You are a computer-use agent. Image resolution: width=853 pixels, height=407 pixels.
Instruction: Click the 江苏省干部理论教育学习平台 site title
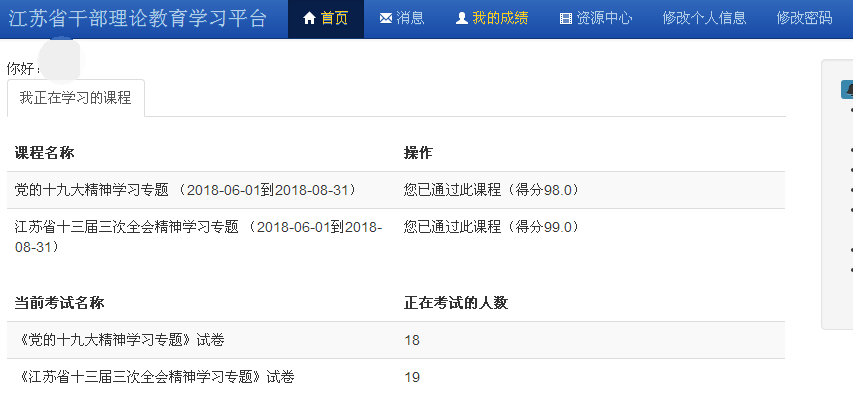click(x=138, y=19)
